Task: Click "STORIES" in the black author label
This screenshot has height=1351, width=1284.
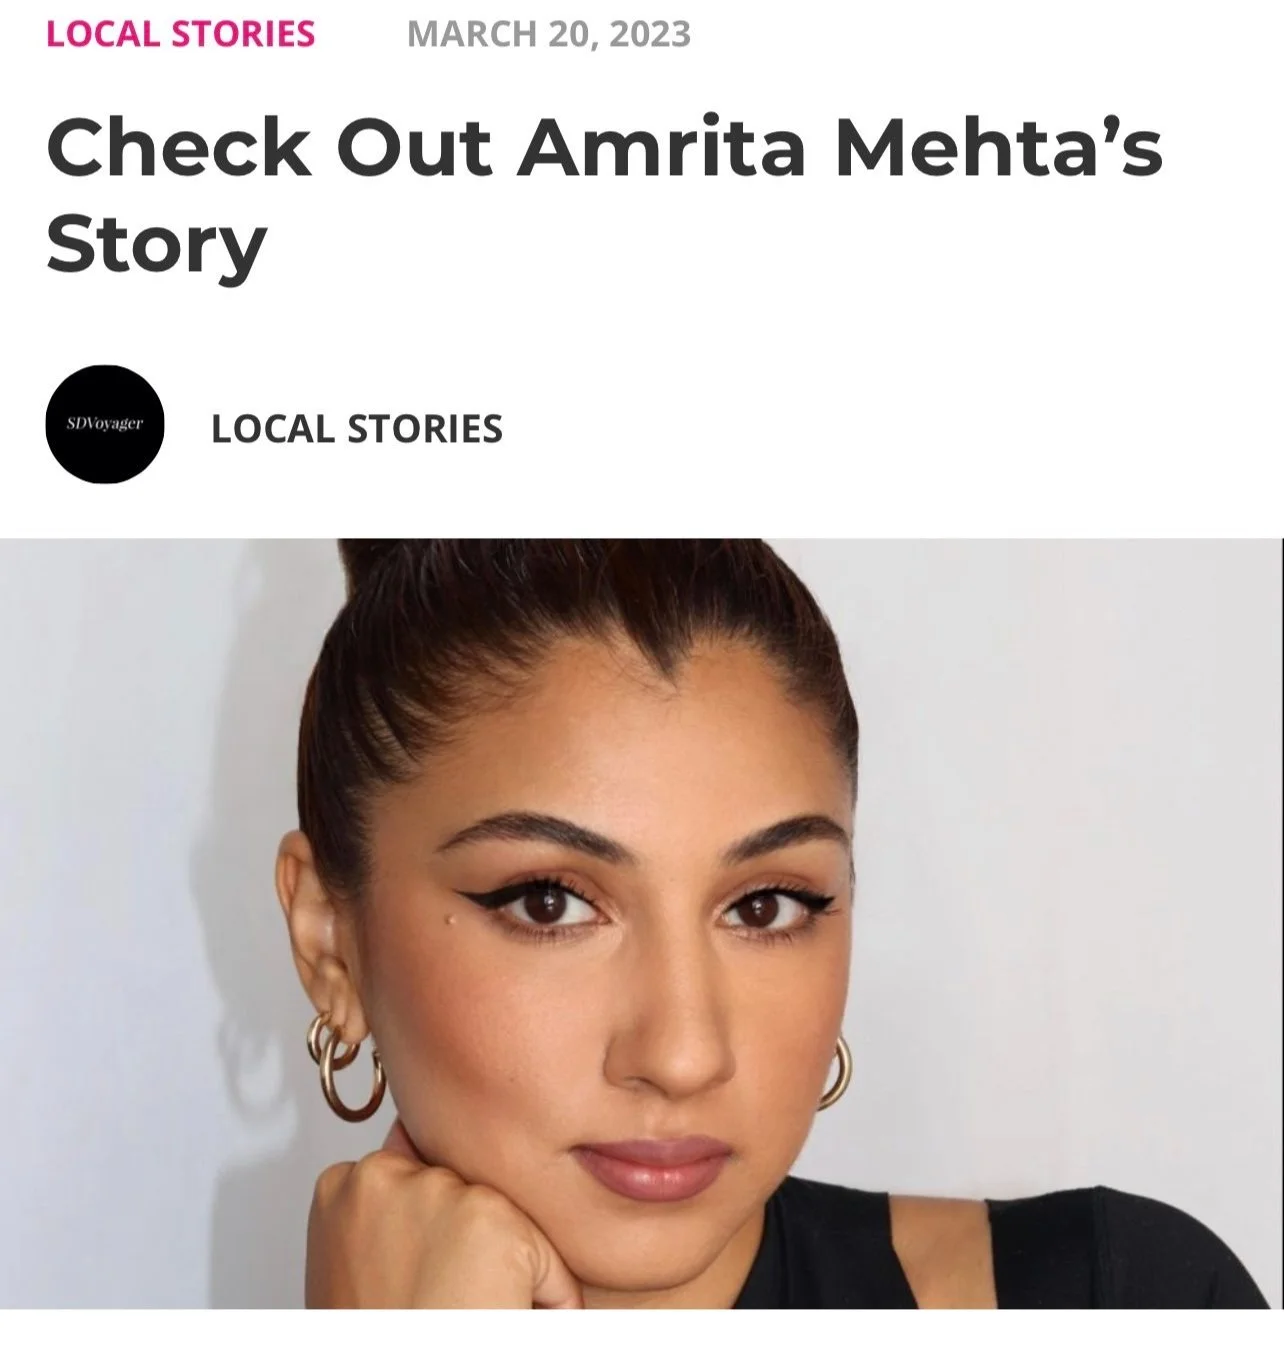Action: [425, 429]
